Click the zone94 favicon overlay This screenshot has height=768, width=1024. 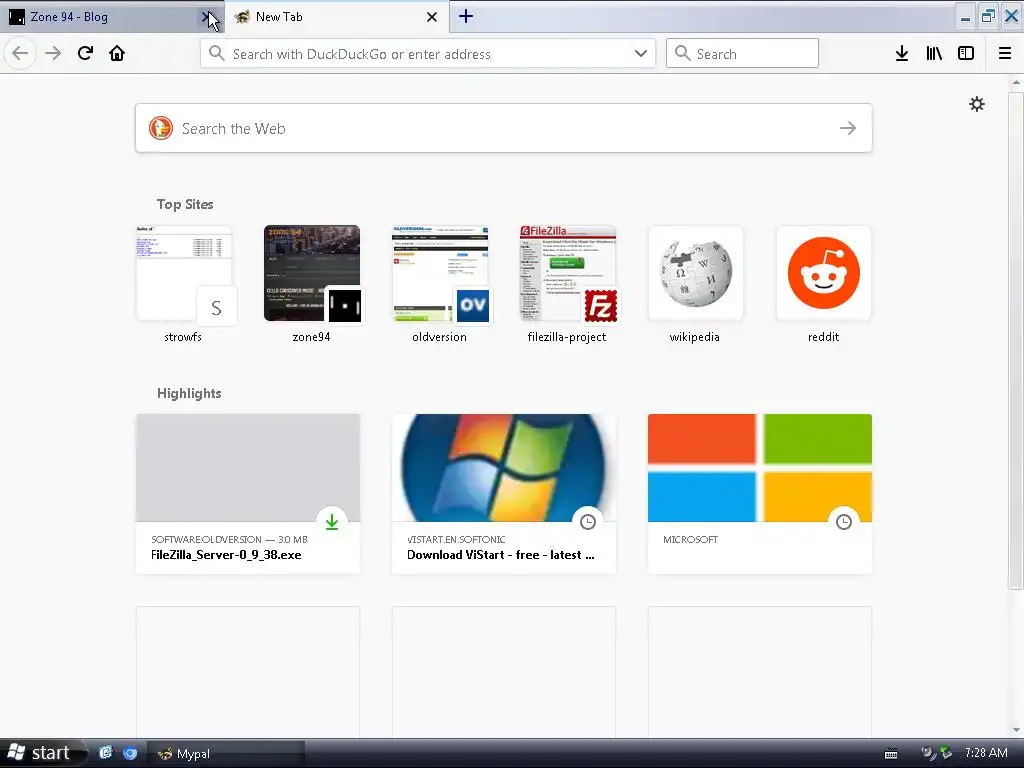point(344,305)
